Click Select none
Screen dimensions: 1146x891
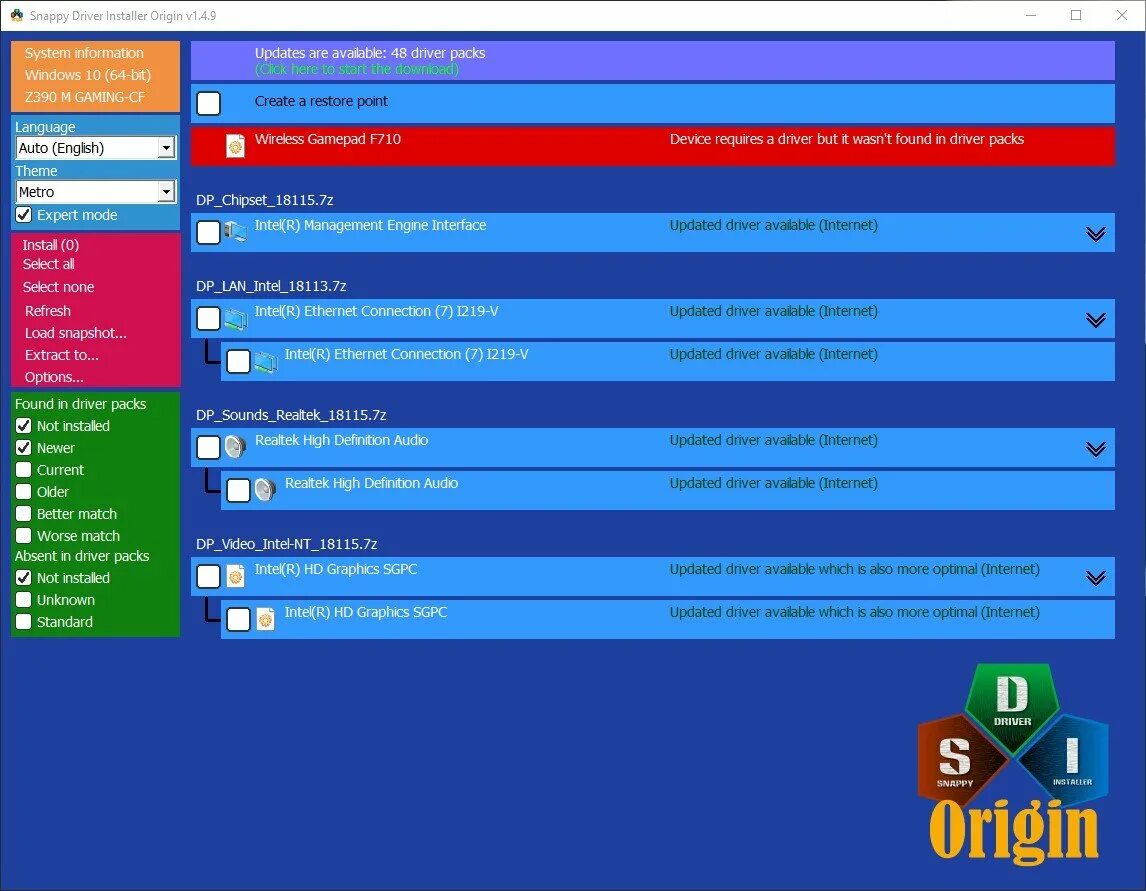pyautogui.click(x=58, y=287)
